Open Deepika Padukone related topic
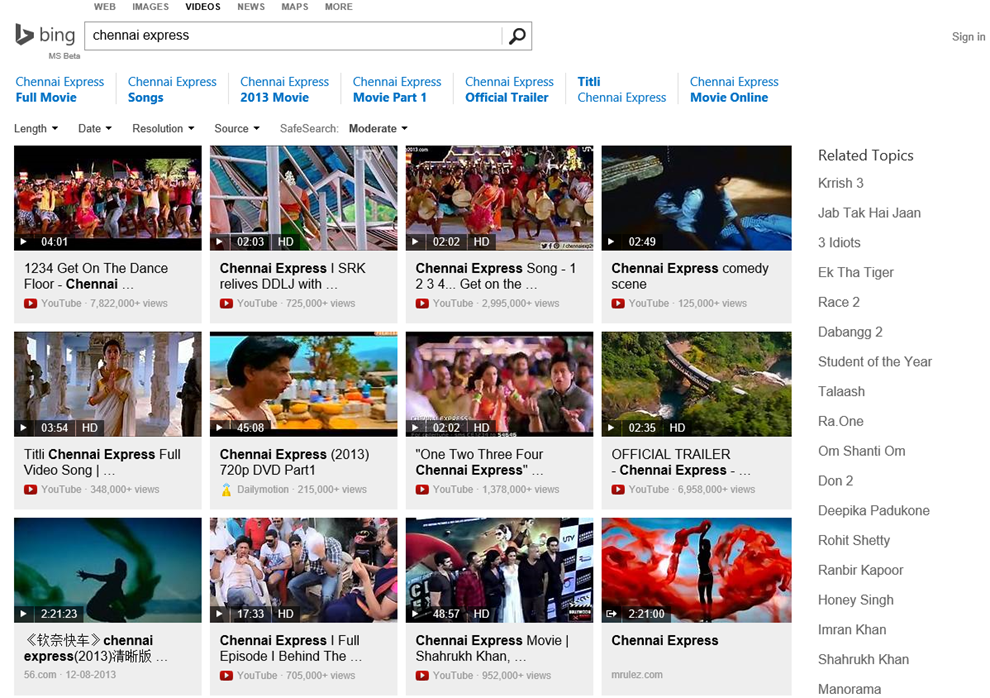This screenshot has width=990, height=698. [x=873, y=510]
